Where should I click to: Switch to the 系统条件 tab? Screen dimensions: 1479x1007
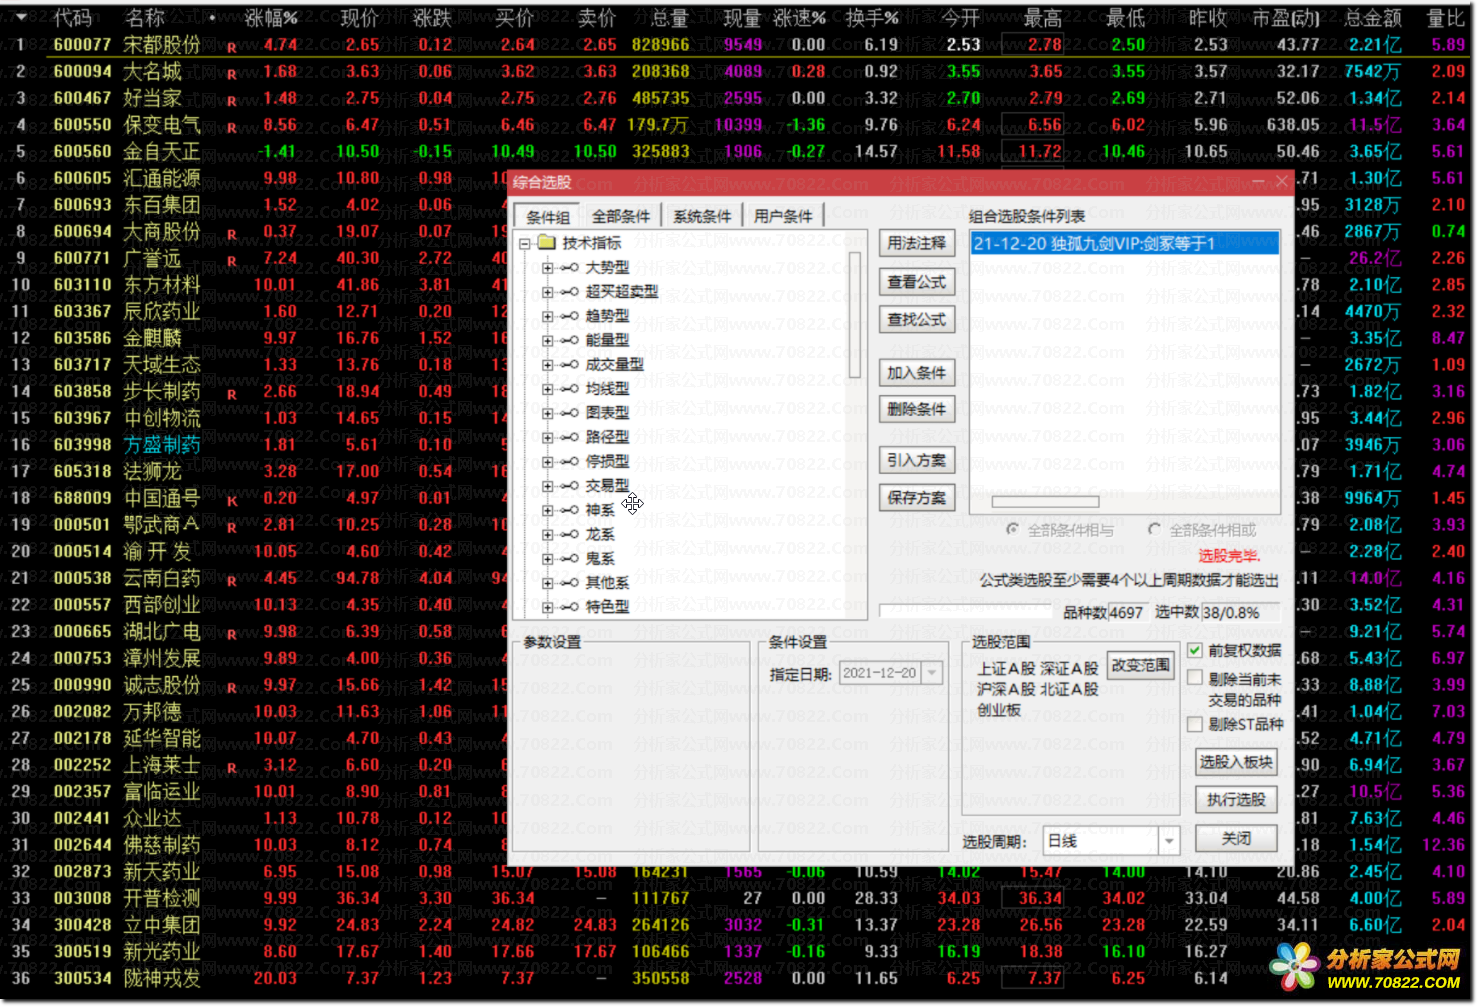point(702,216)
